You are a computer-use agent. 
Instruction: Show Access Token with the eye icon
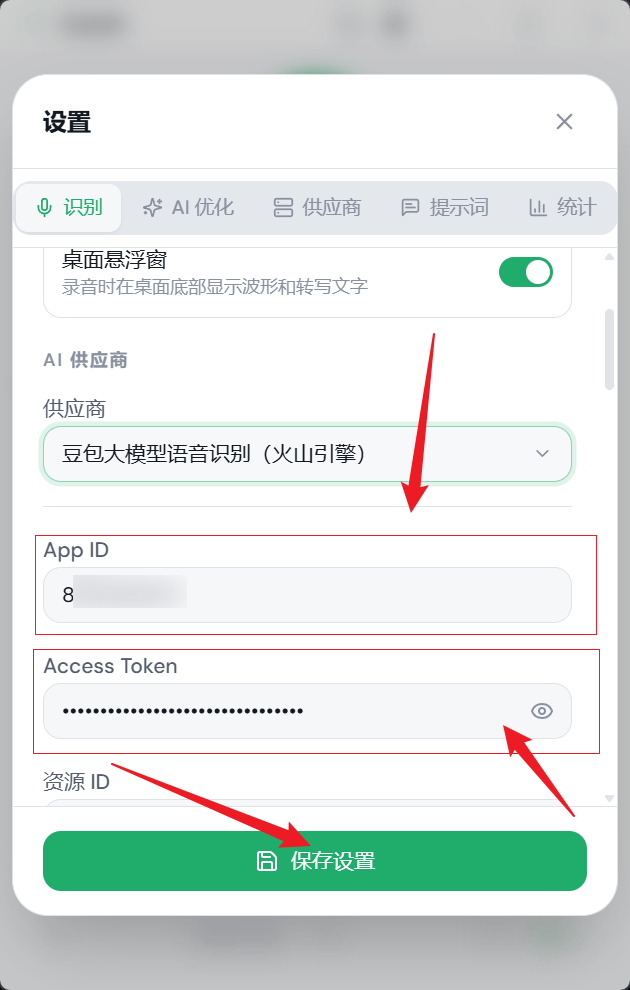click(542, 712)
